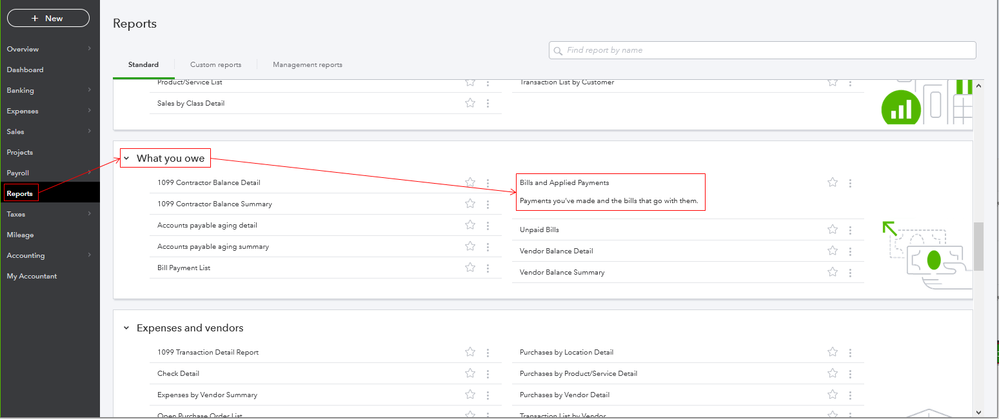The width and height of the screenshot is (999, 419).
Task: Star the Unpaid Bills report
Action: click(833, 230)
